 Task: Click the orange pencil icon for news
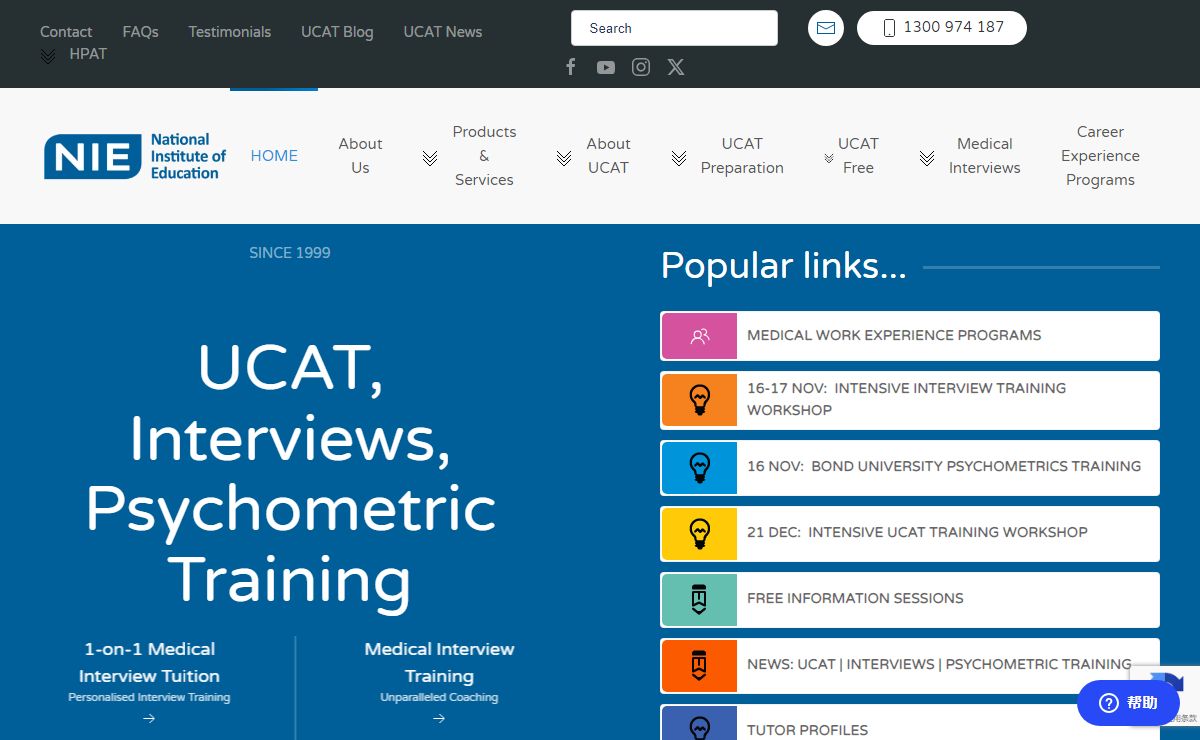pyautogui.click(x=700, y=665)
